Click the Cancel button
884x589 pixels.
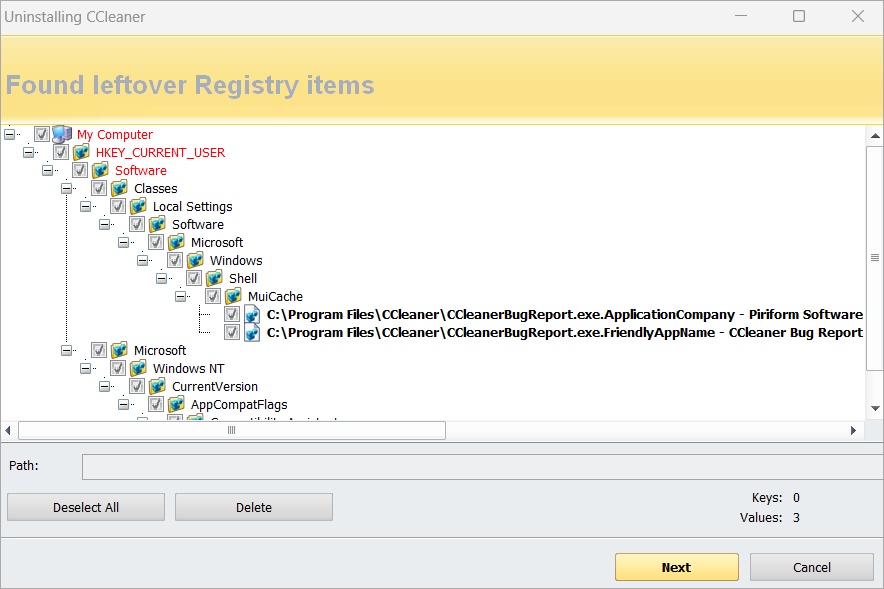pyautogui.click(x=812, y=567)
